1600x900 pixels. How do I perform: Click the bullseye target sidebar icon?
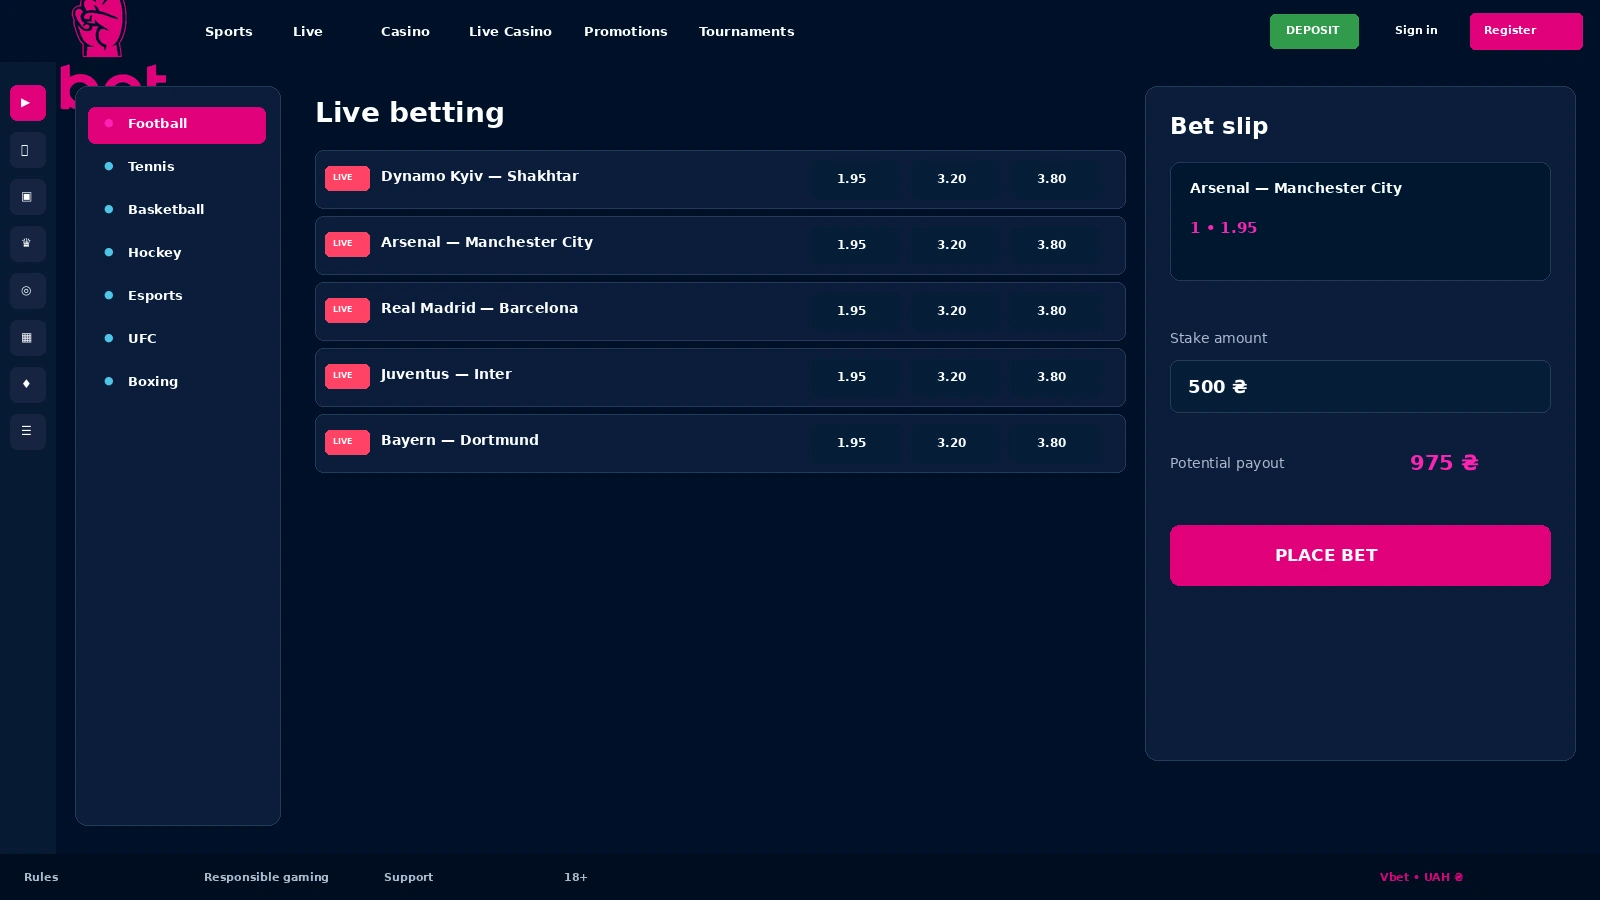coord(28,291)
